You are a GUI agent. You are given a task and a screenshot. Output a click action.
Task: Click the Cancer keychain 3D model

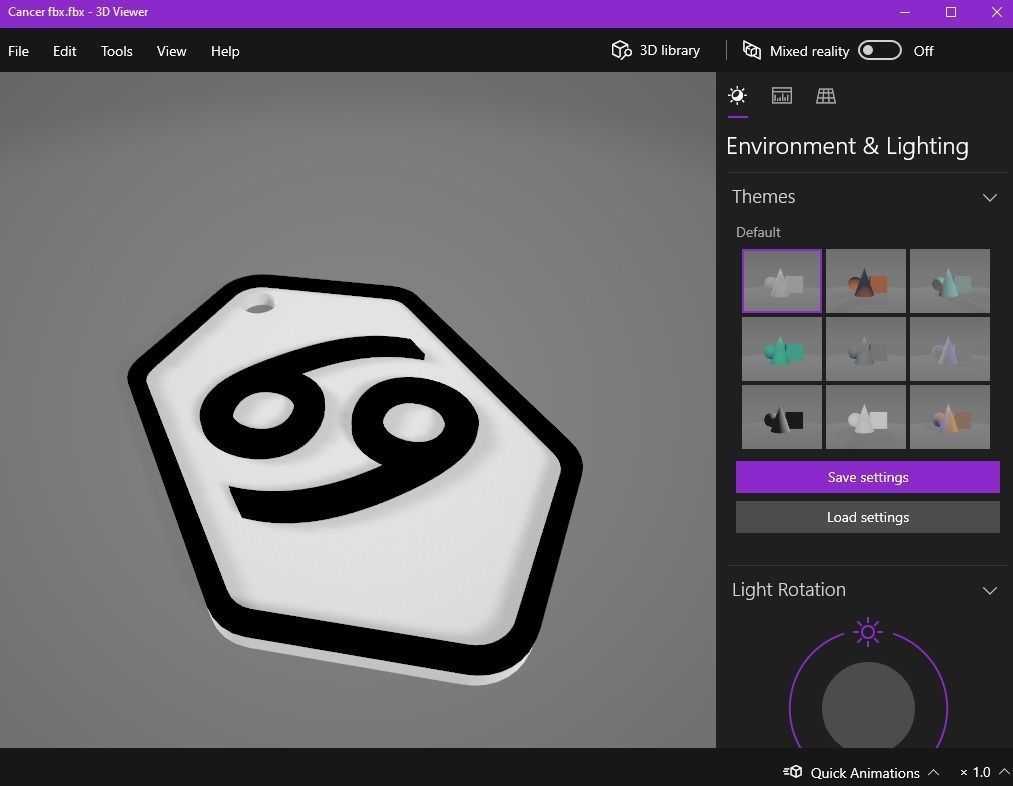[x=355, y=478]
